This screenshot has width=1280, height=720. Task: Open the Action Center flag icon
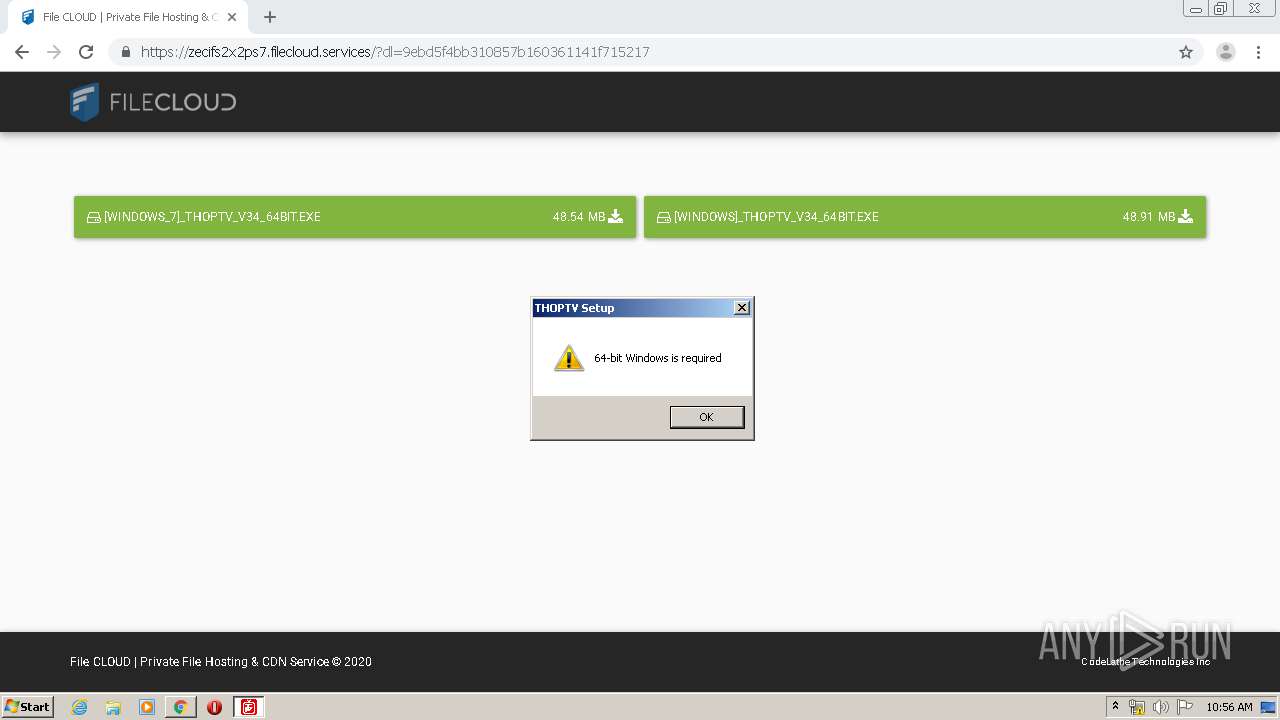(x=1185, y=707)
